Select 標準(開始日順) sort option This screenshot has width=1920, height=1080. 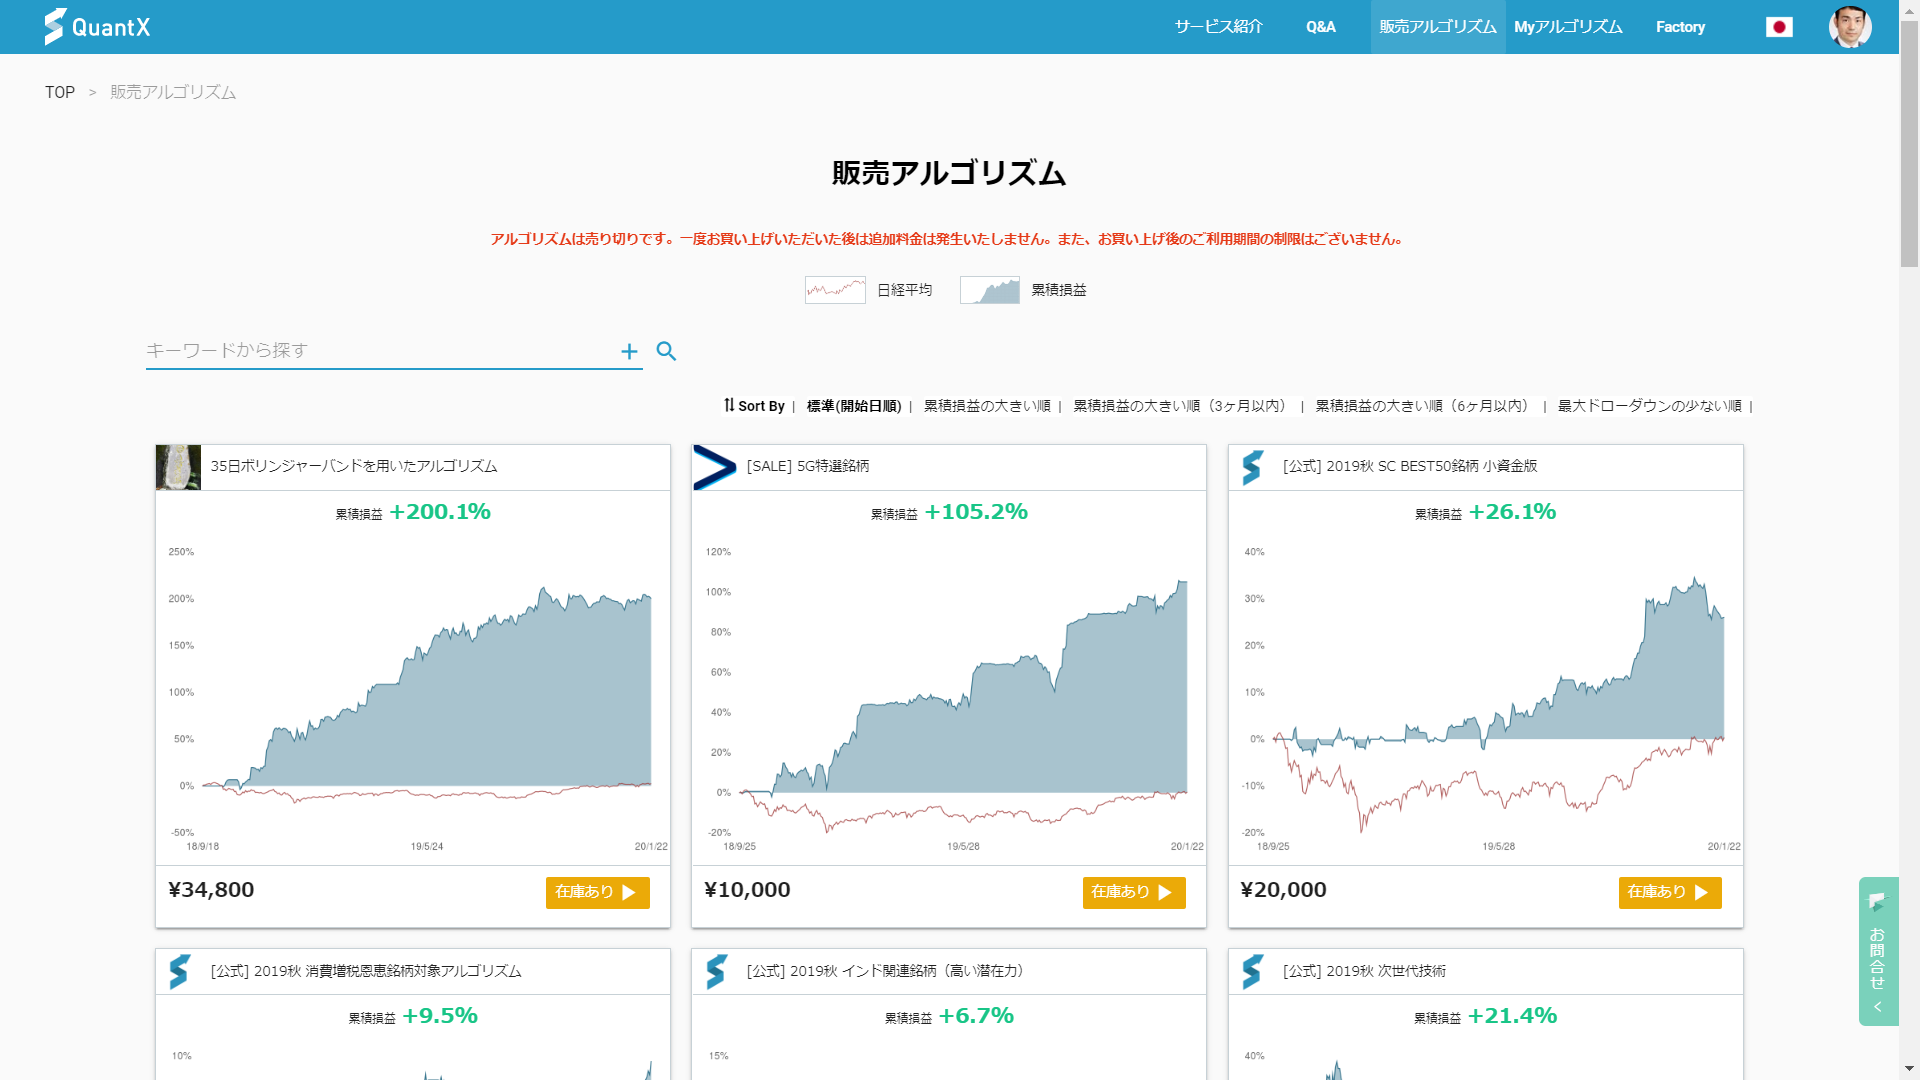[854, 406]
